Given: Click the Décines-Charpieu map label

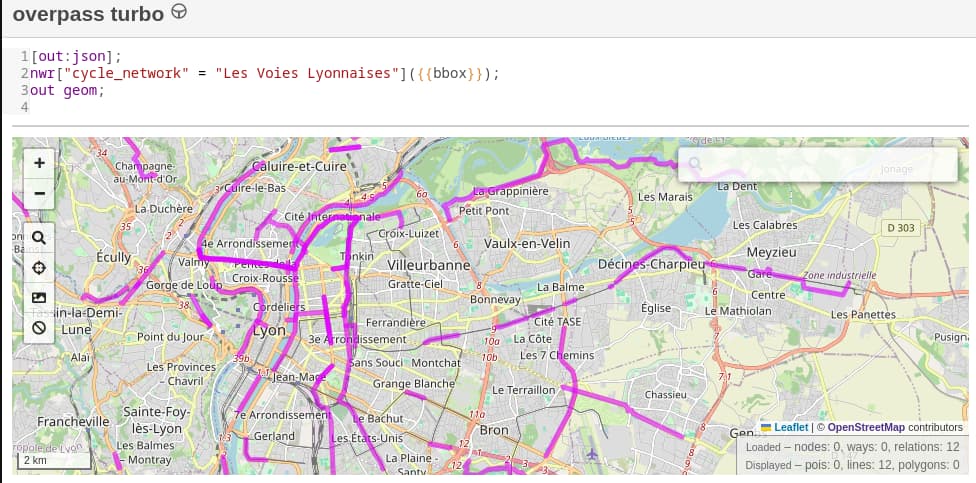Looking at the screenshot, I should (x=652, y=264).
